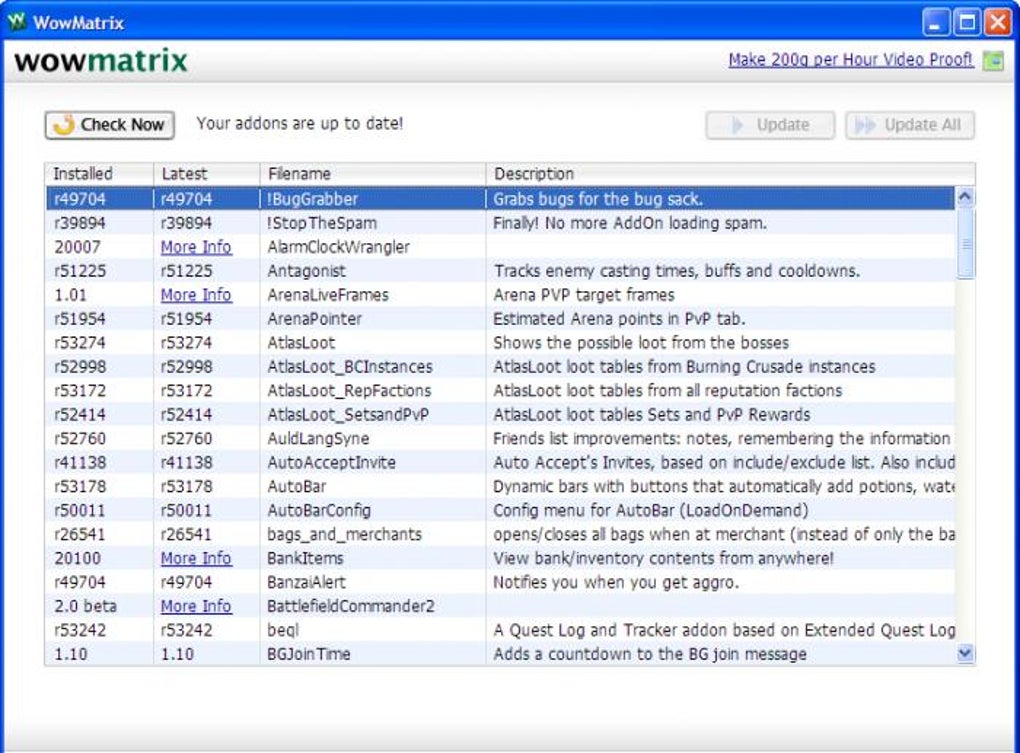1020x753 pixels.
Task: Select the AutoBar filename
Action: point(297,486)
